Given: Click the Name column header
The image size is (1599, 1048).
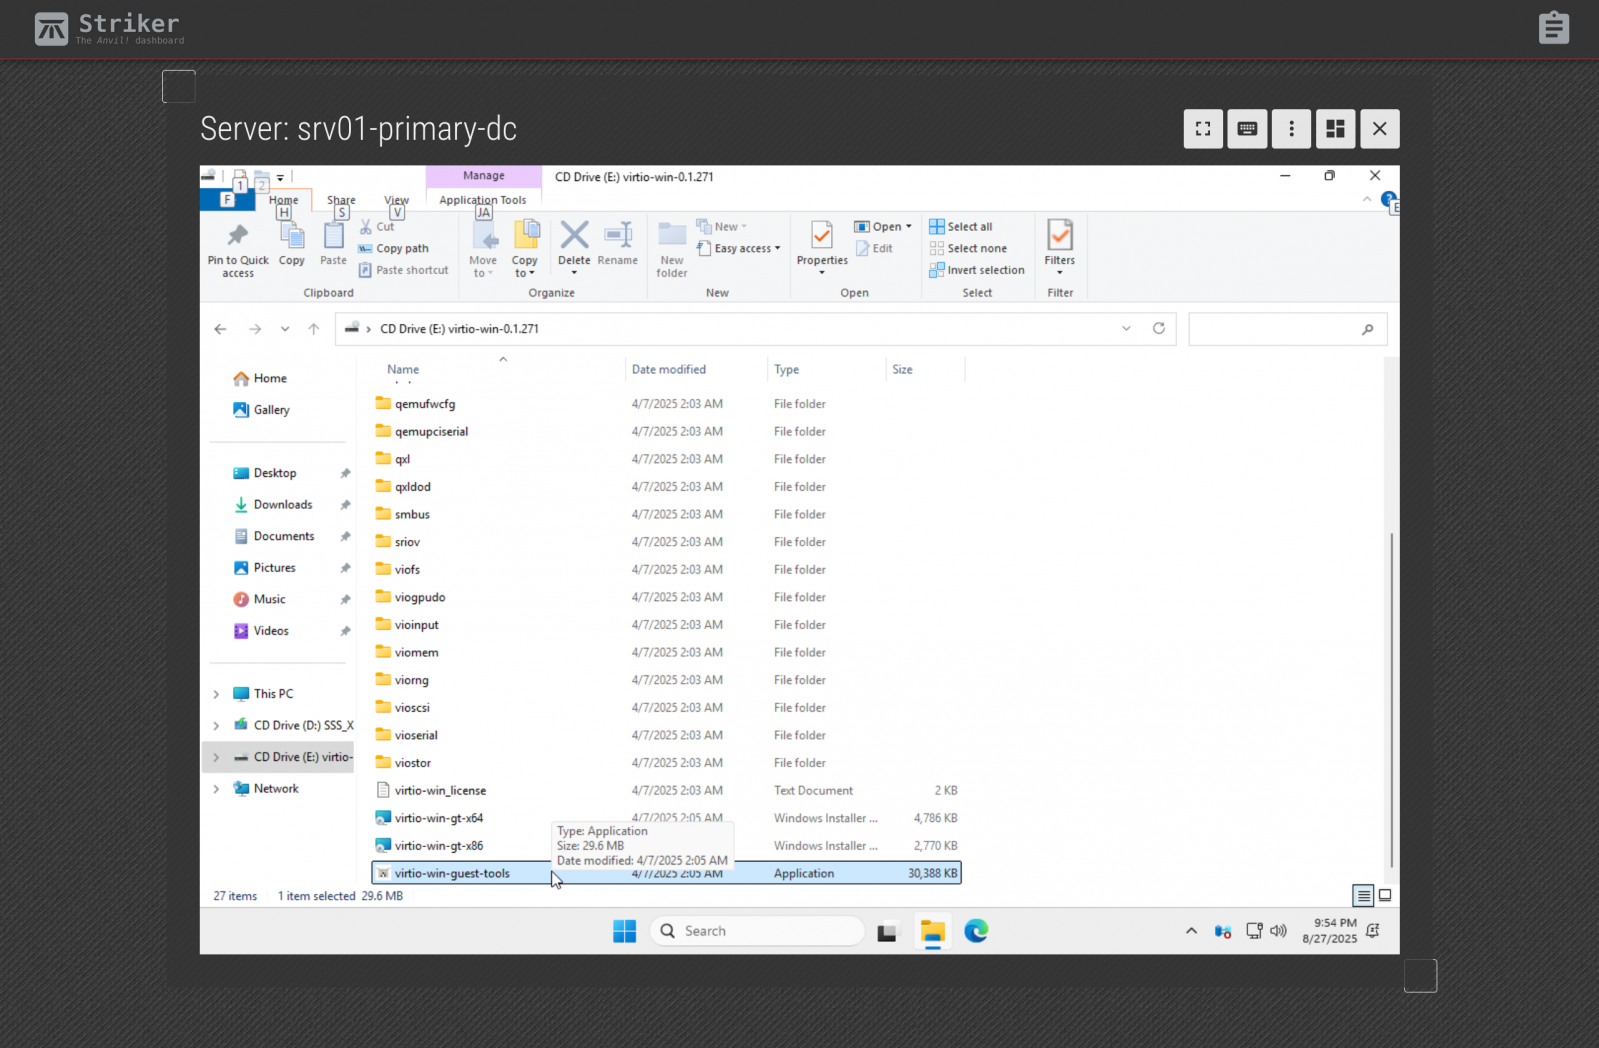Looking at the screenshot, I should pos(403,370).
